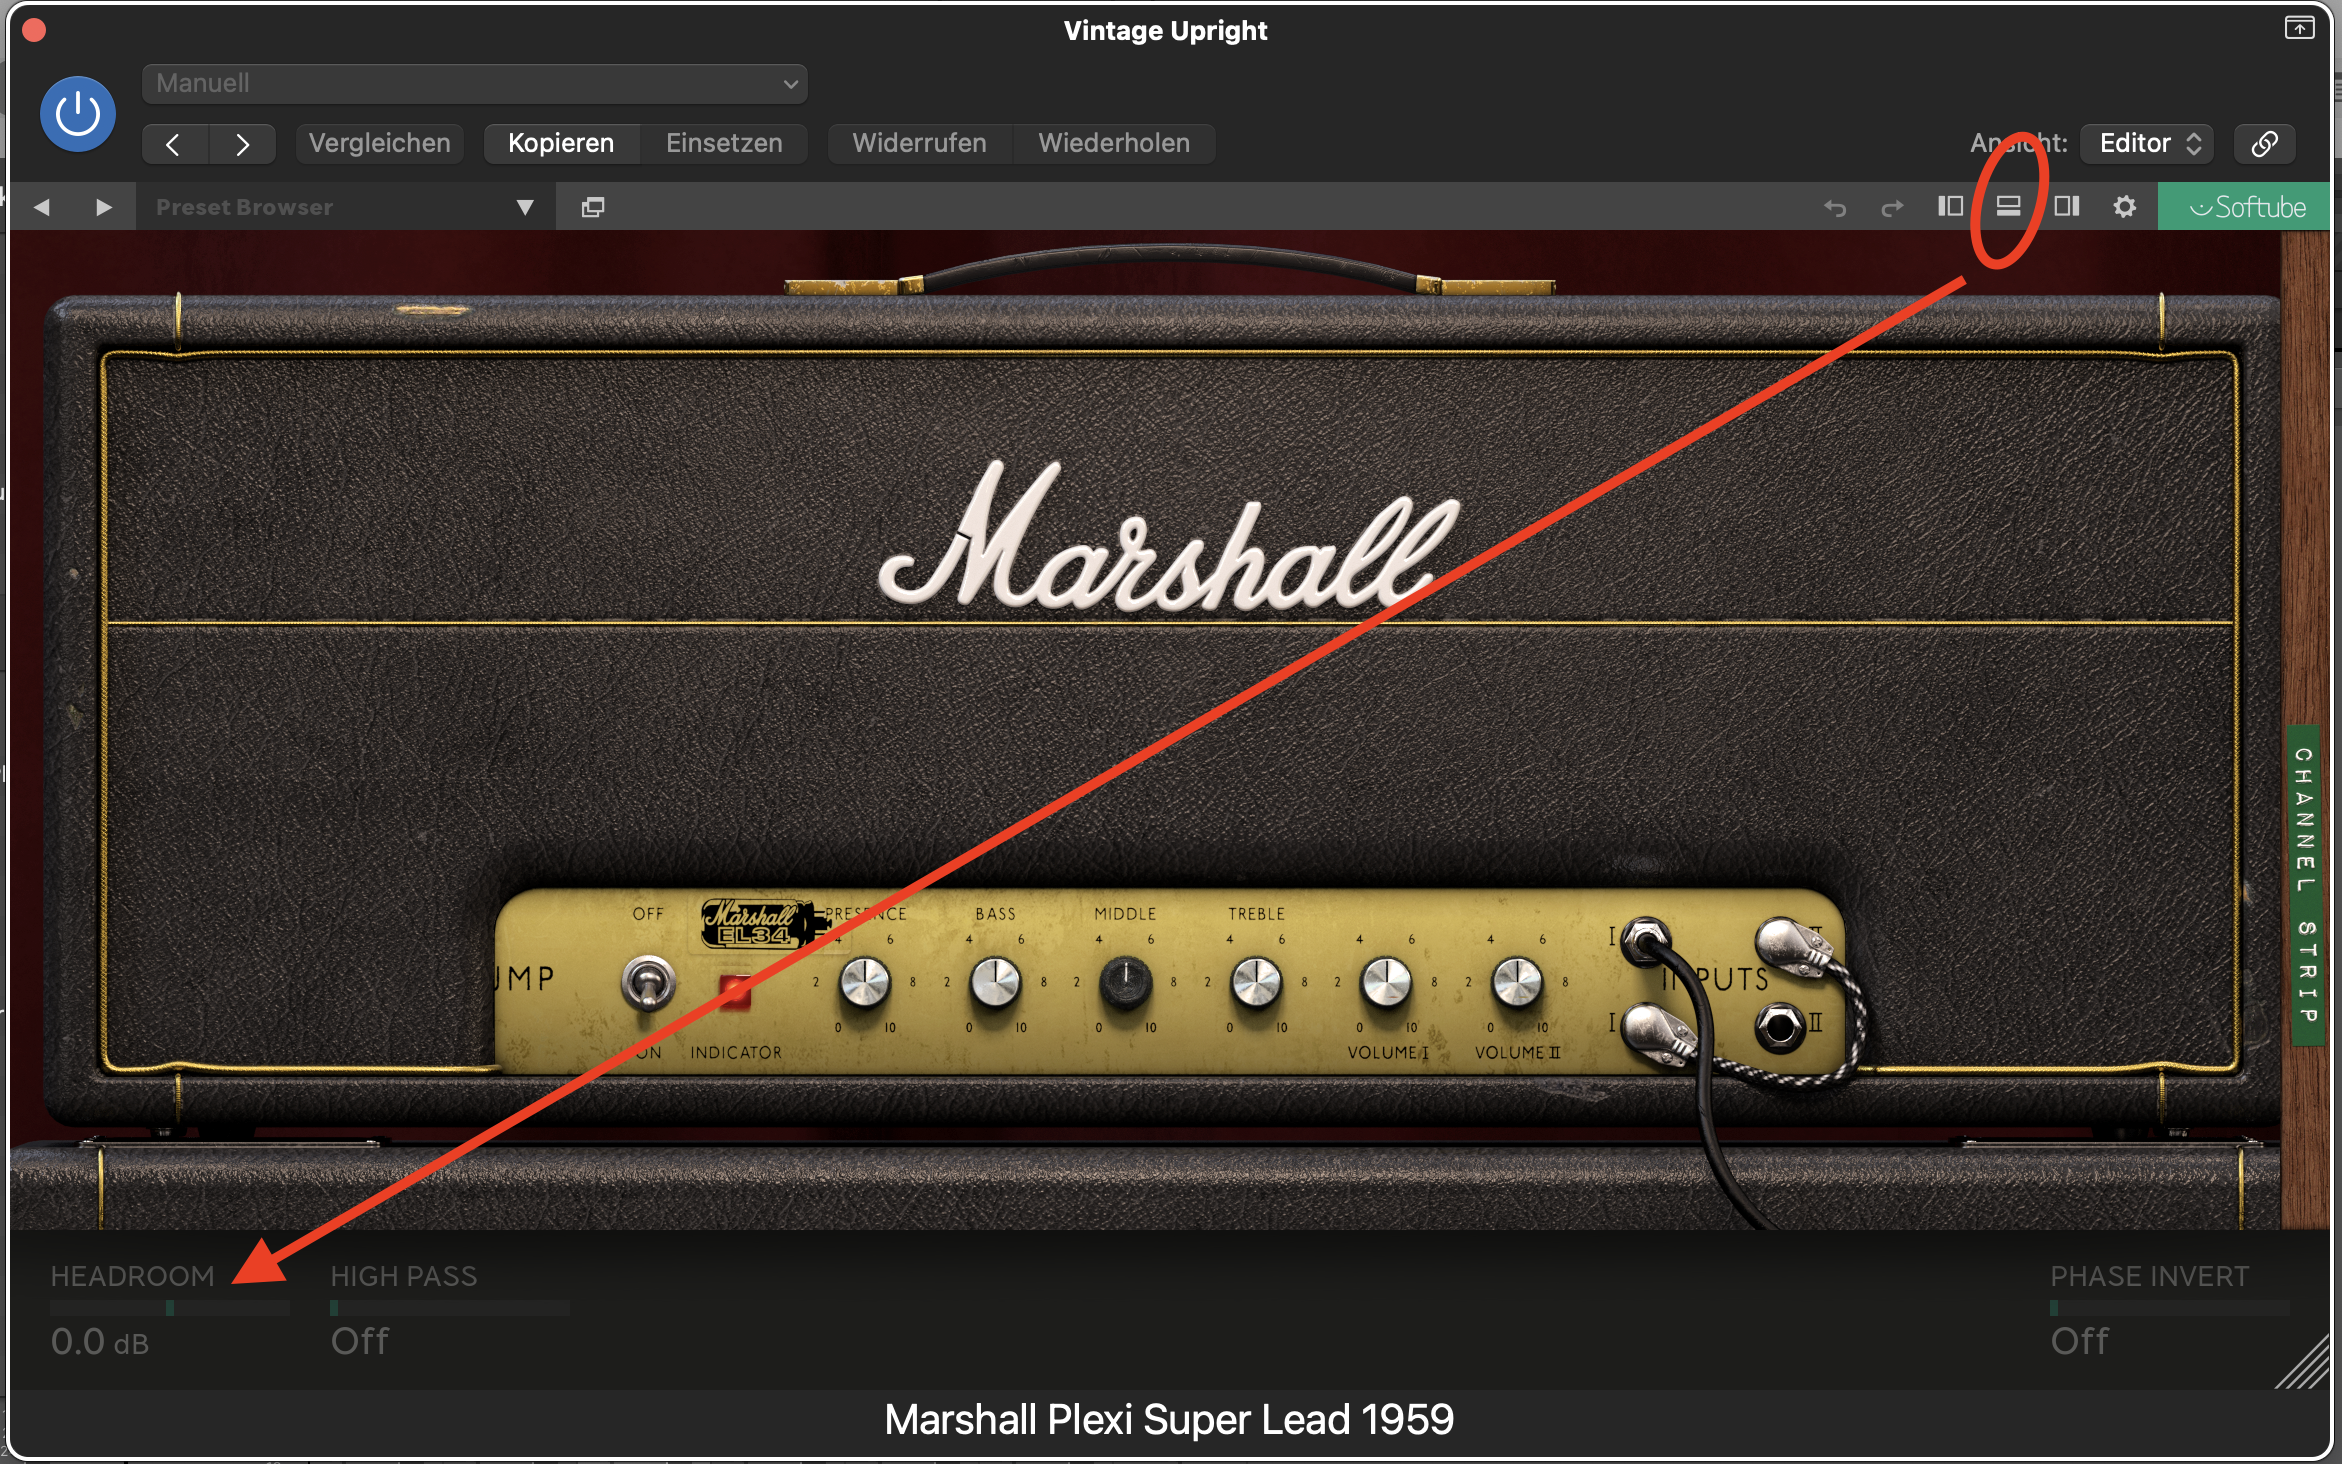This screenshot has width=2342, height=1464.
Task: Open the Manuell preset dropdown
Action: [x=475, y=84]
